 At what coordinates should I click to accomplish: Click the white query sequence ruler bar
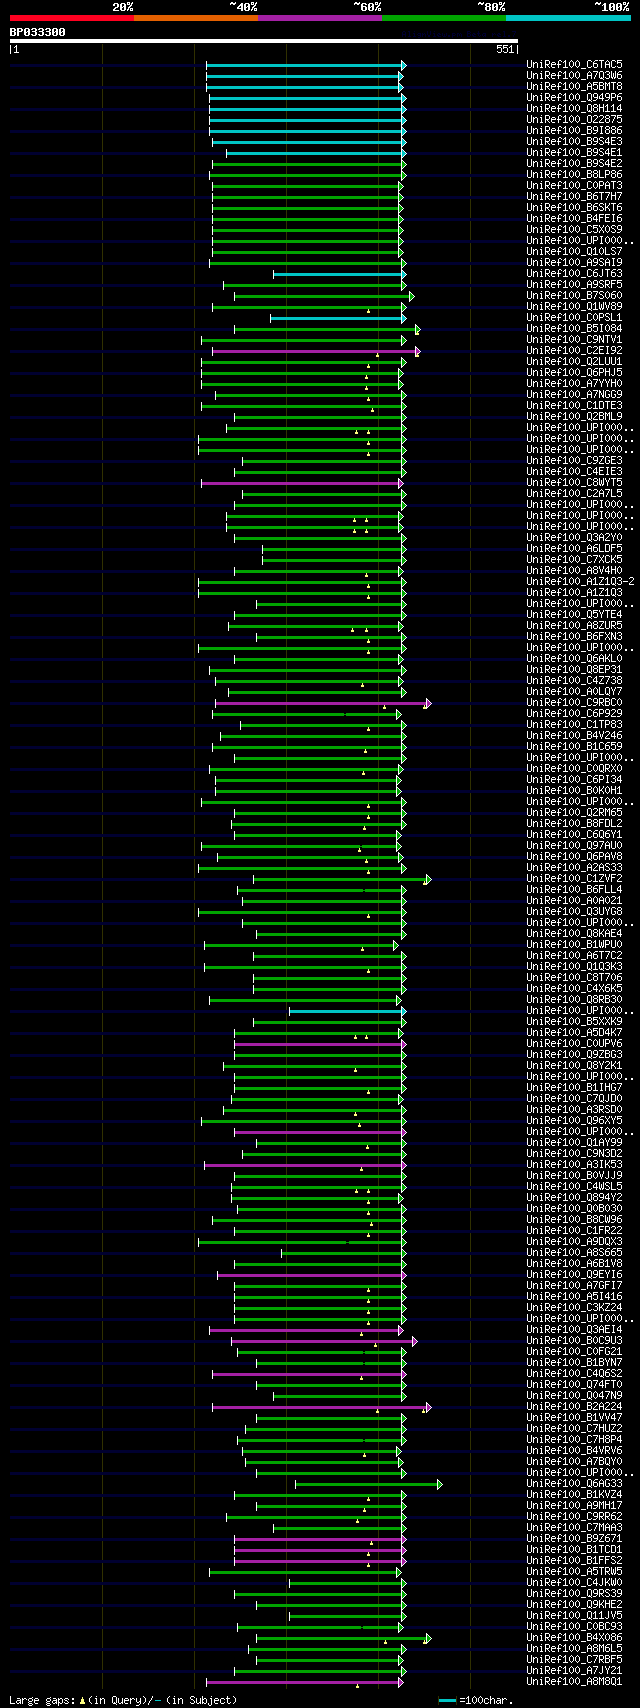tap(263, 41)
